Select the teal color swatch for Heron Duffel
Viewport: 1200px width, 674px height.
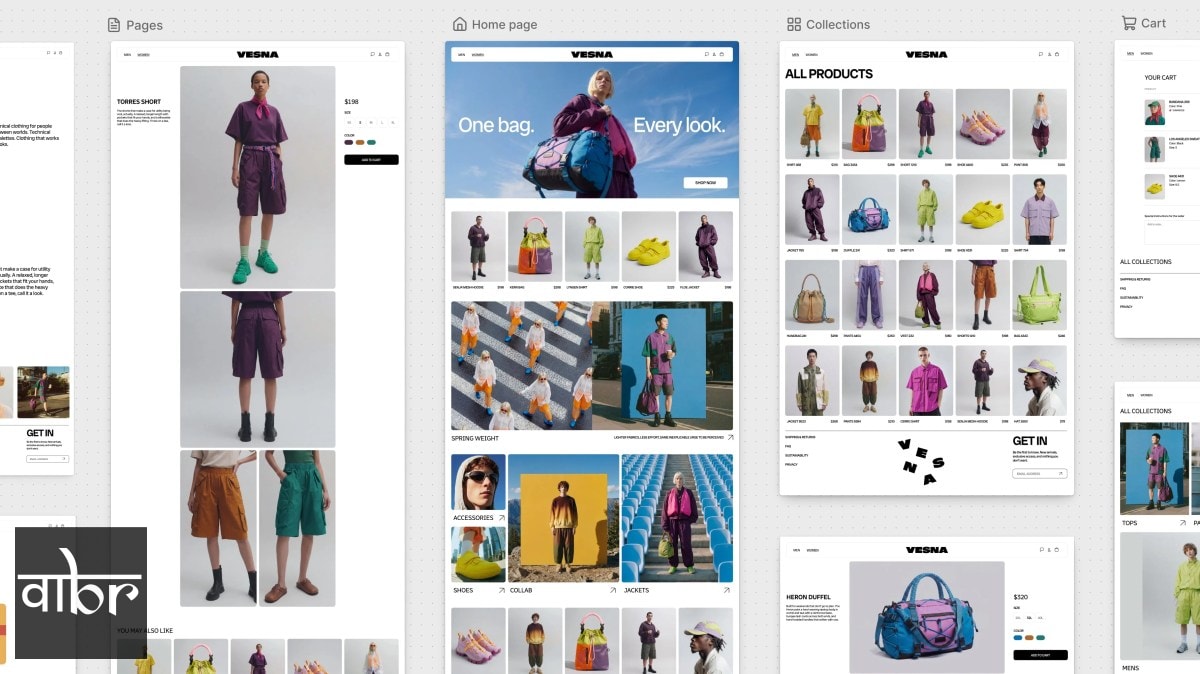coord(1041,637)
